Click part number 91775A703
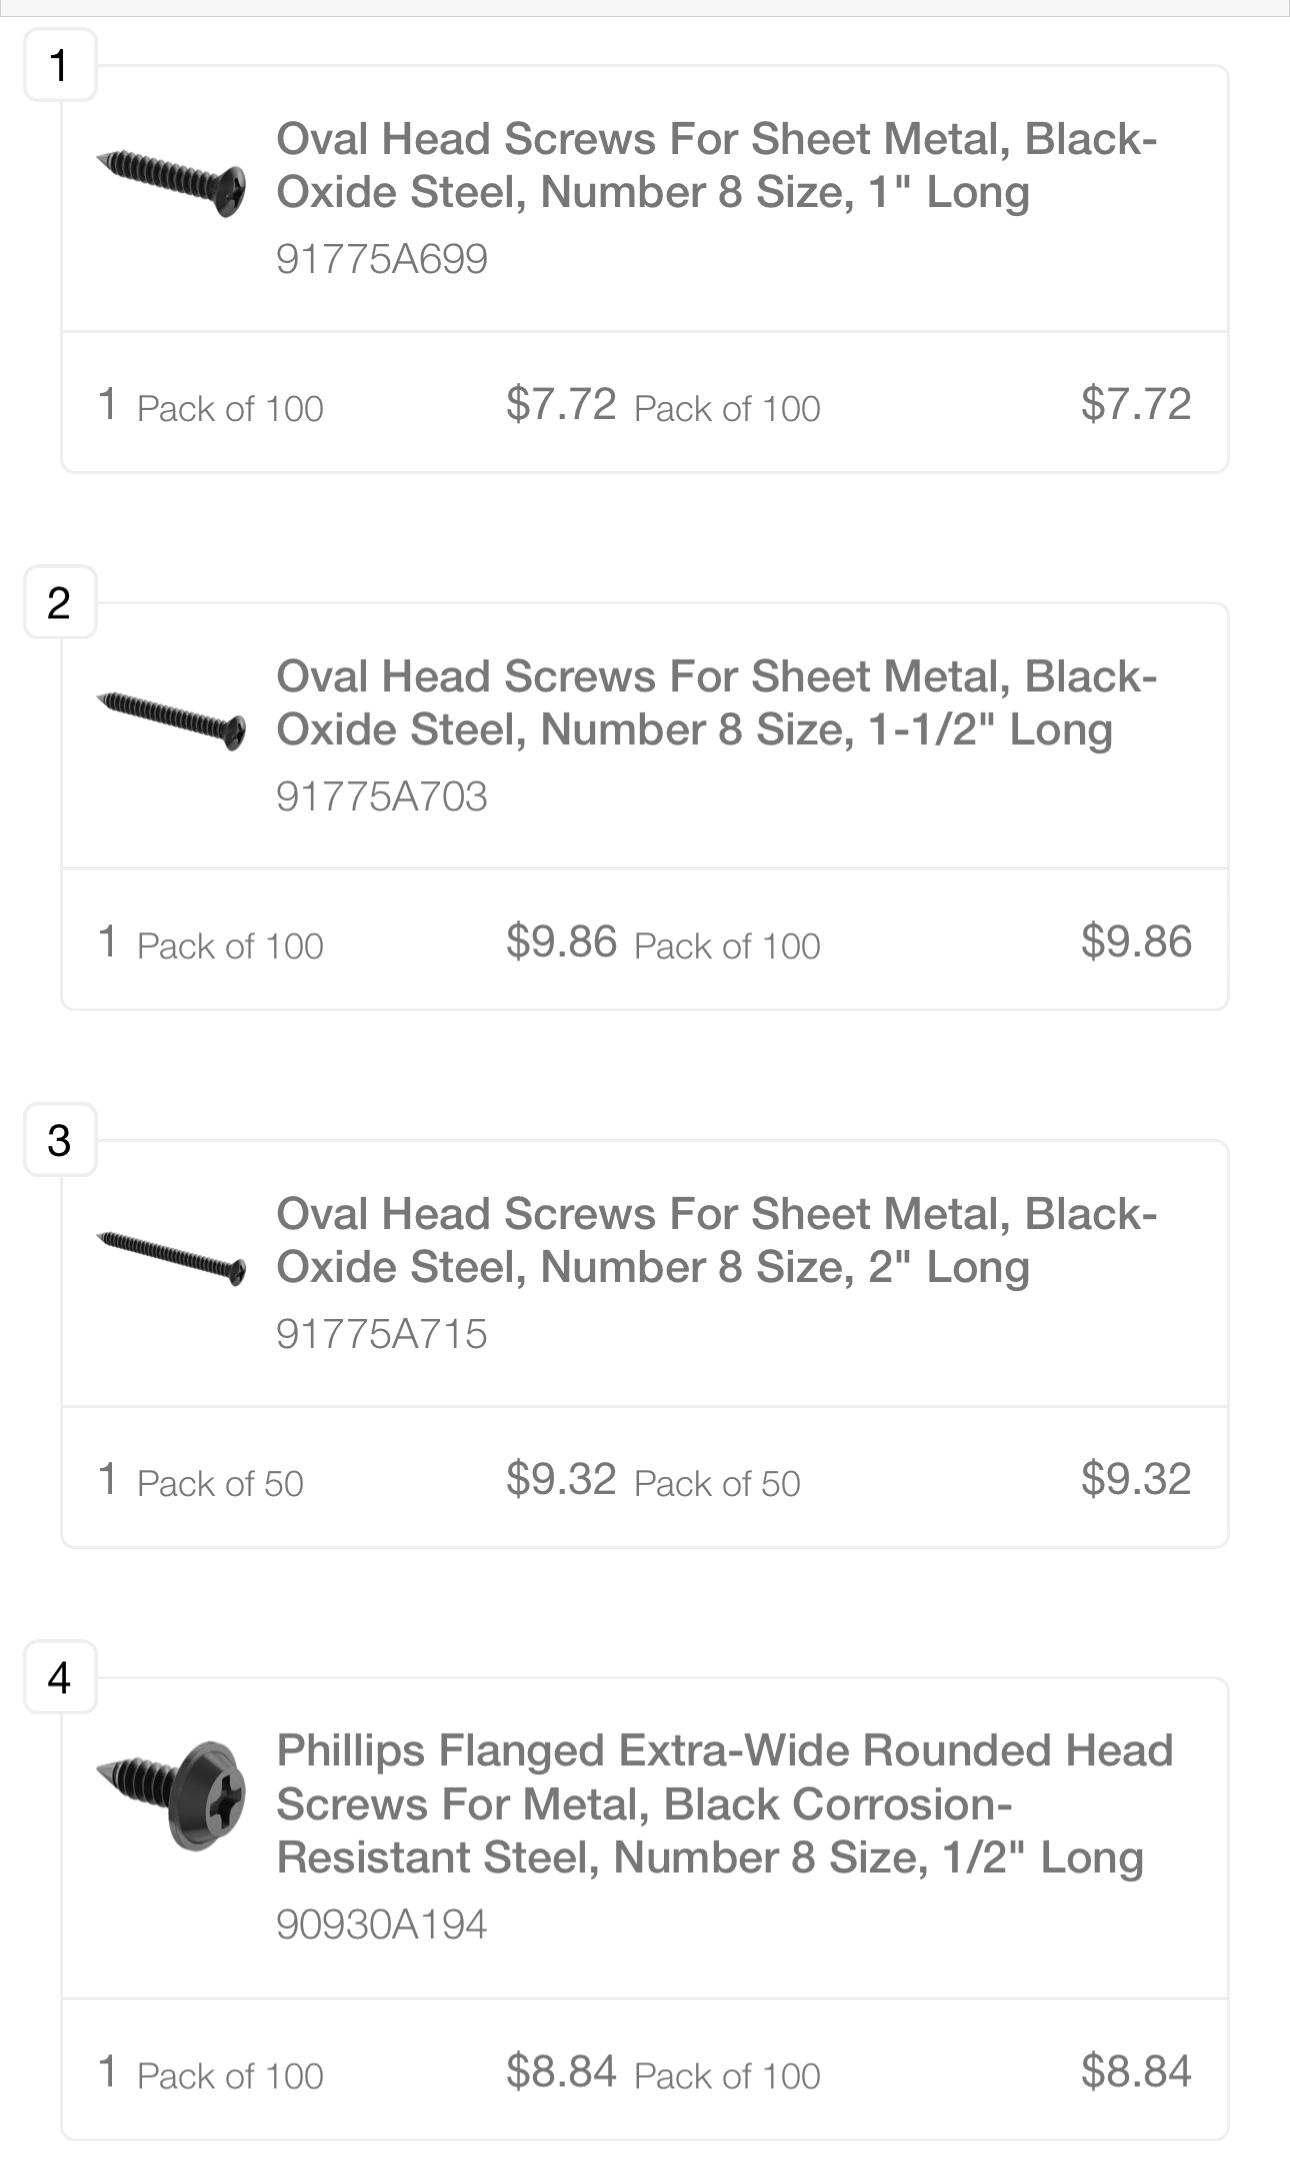 click(x=381, y=797)
